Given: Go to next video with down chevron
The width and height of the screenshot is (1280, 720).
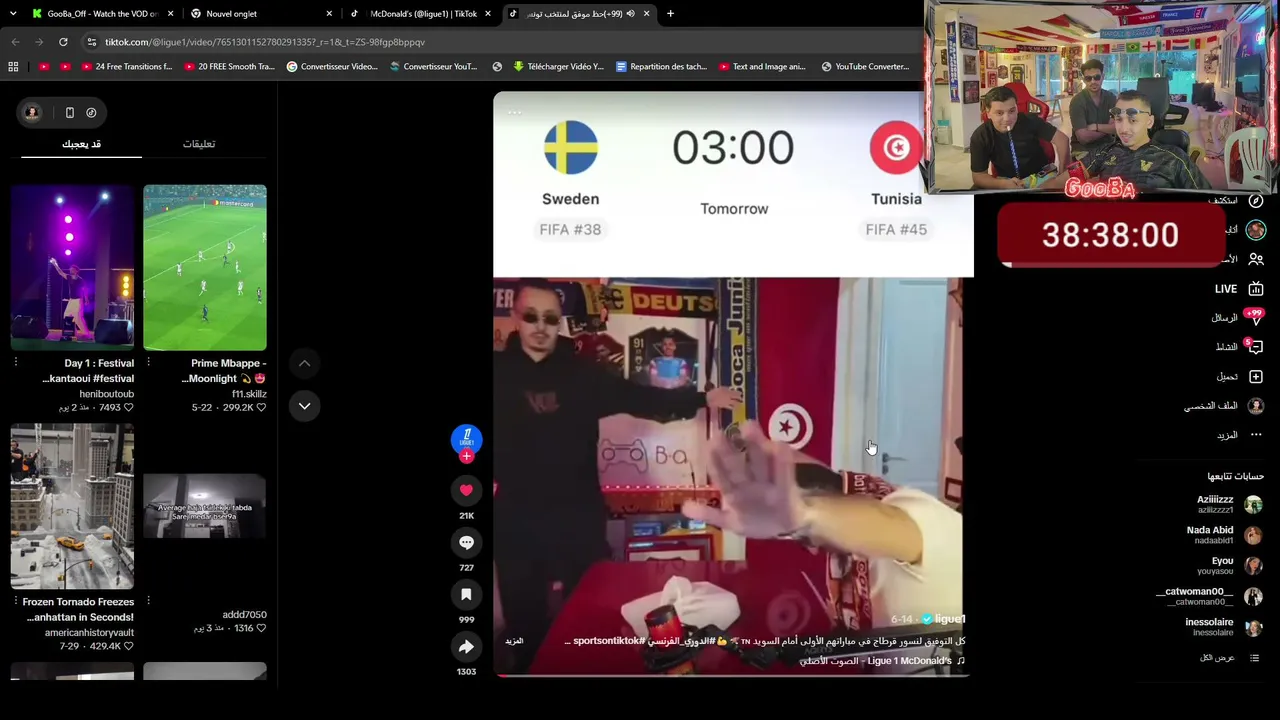Looking at the screenshot, I should tap(304, 406).
